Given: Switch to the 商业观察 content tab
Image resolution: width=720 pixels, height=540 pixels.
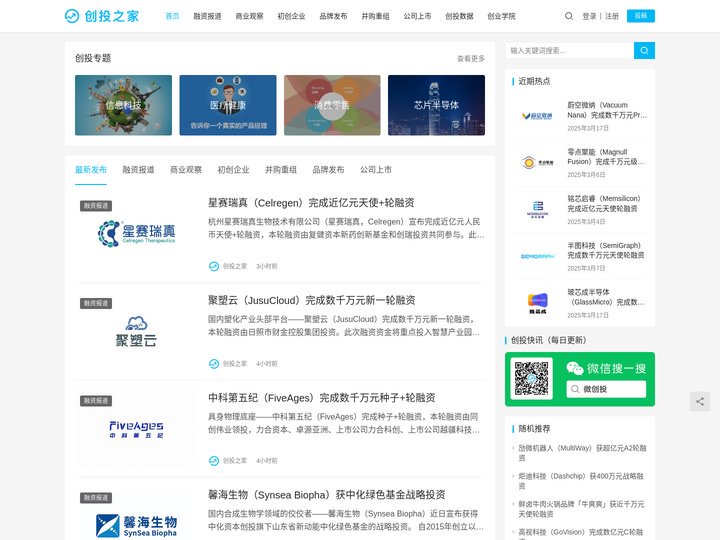Looking at the screenshot, I should 186,170.
